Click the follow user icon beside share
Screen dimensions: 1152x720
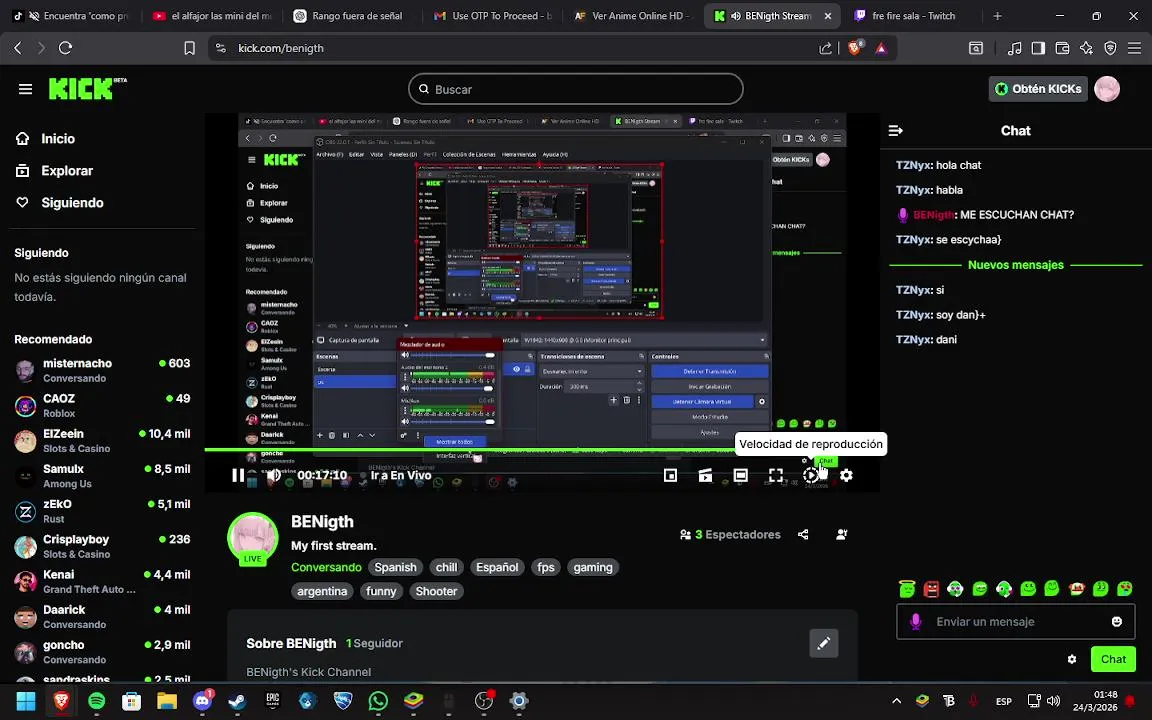click(x=842, y=535)
